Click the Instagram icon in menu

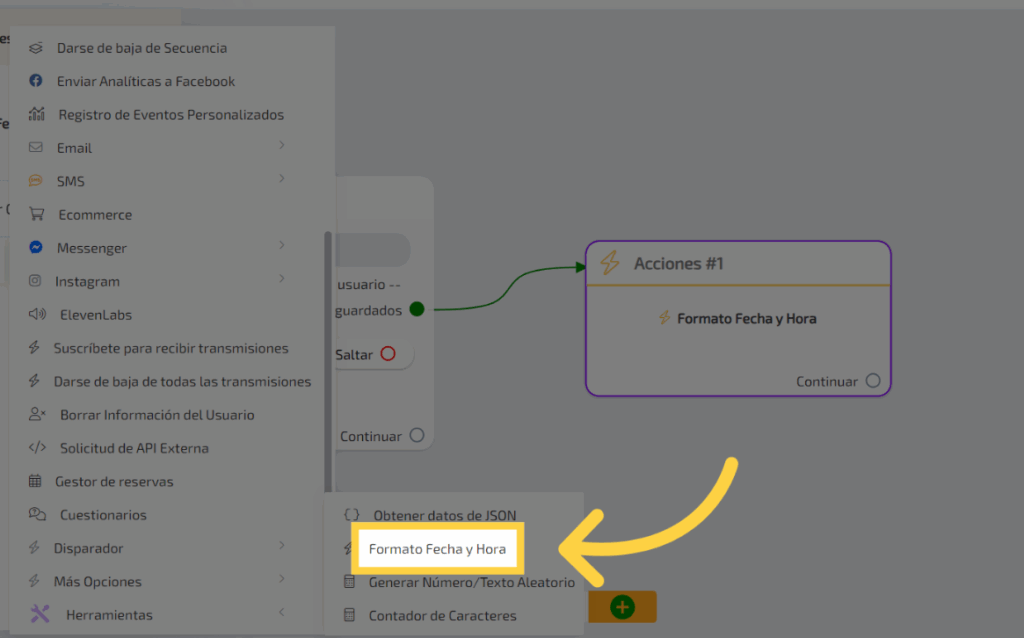pos(35,281)
